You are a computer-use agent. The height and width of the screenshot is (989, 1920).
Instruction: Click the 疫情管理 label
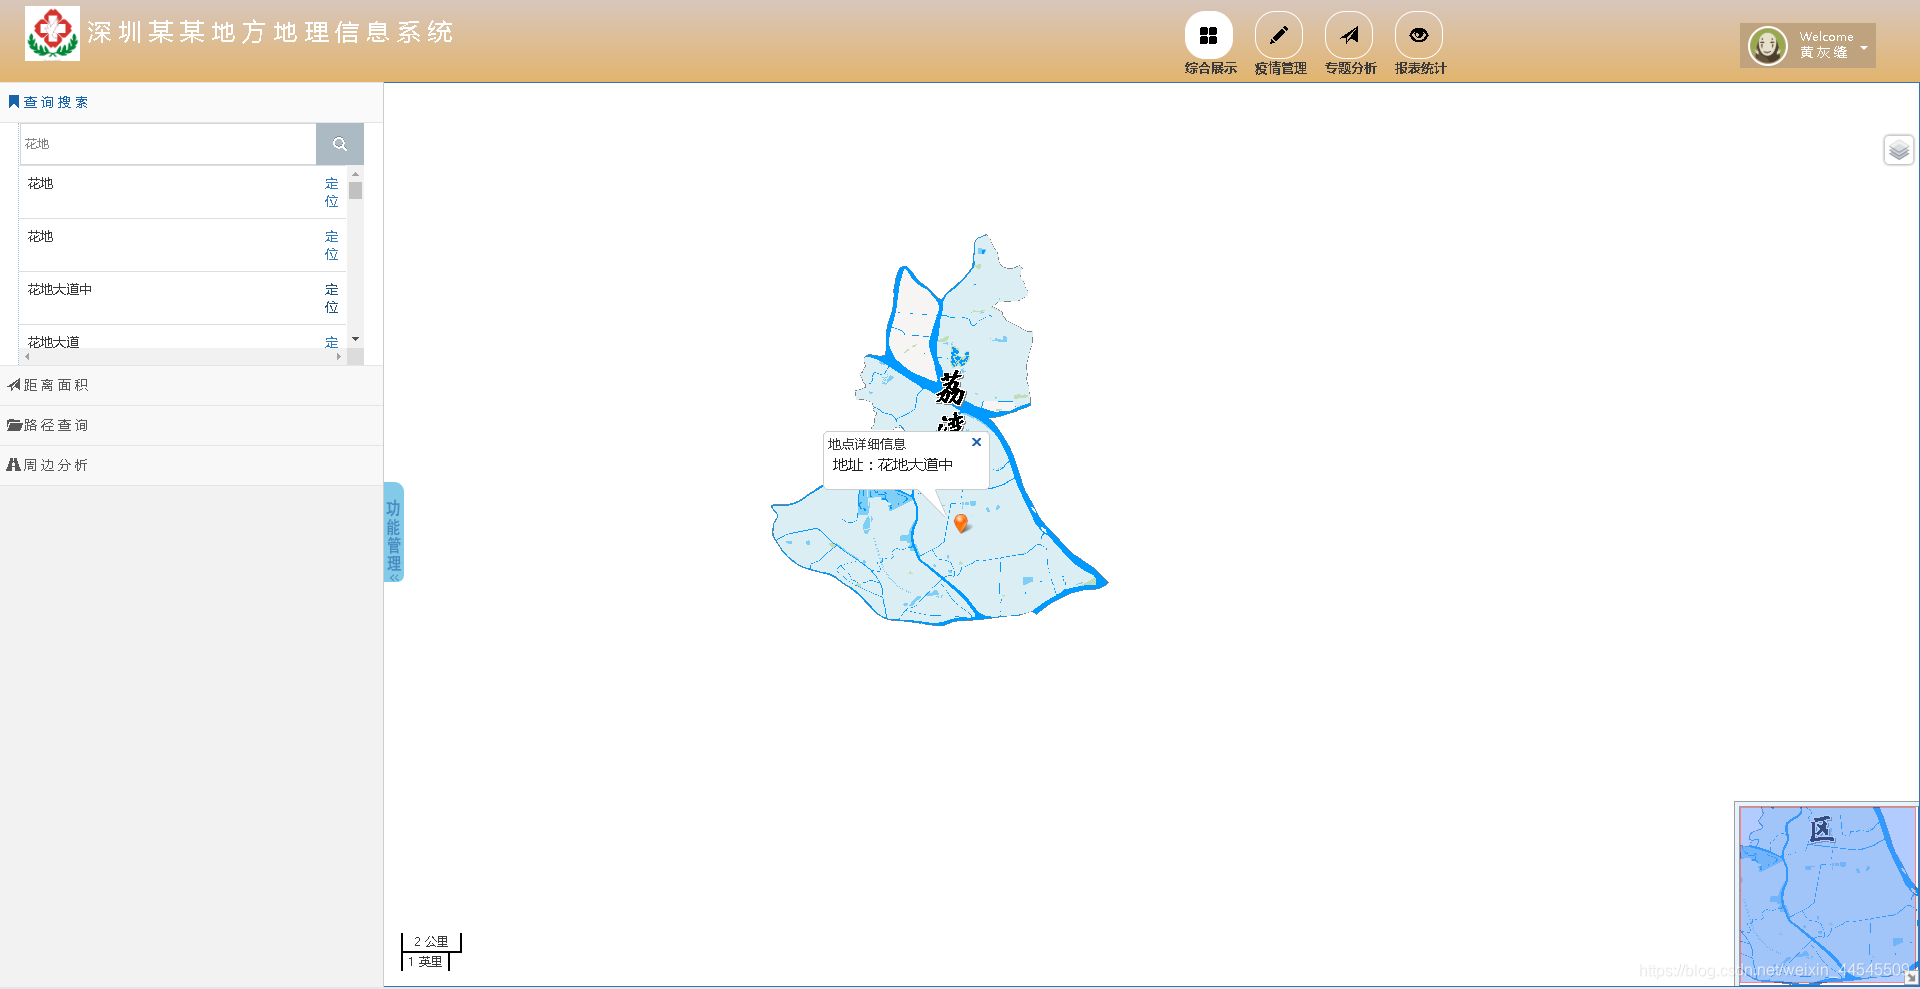1280,68
